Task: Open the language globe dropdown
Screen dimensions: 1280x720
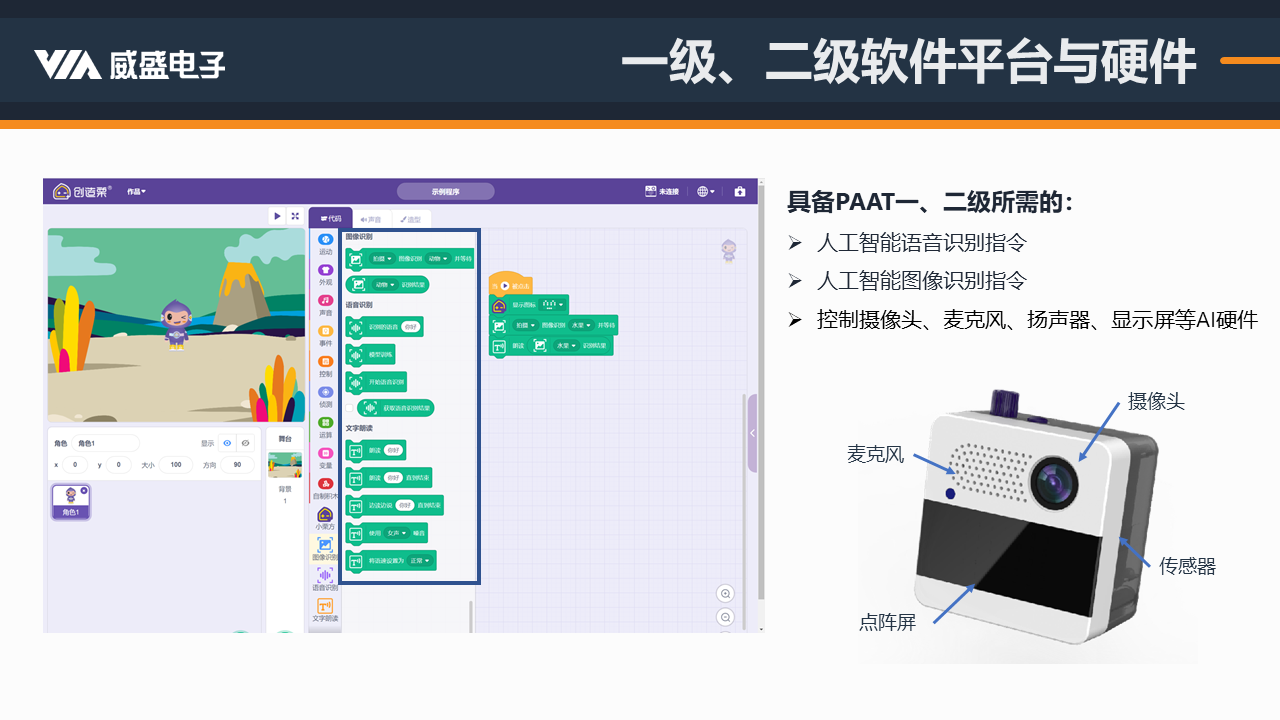Action: pos(703,191)
